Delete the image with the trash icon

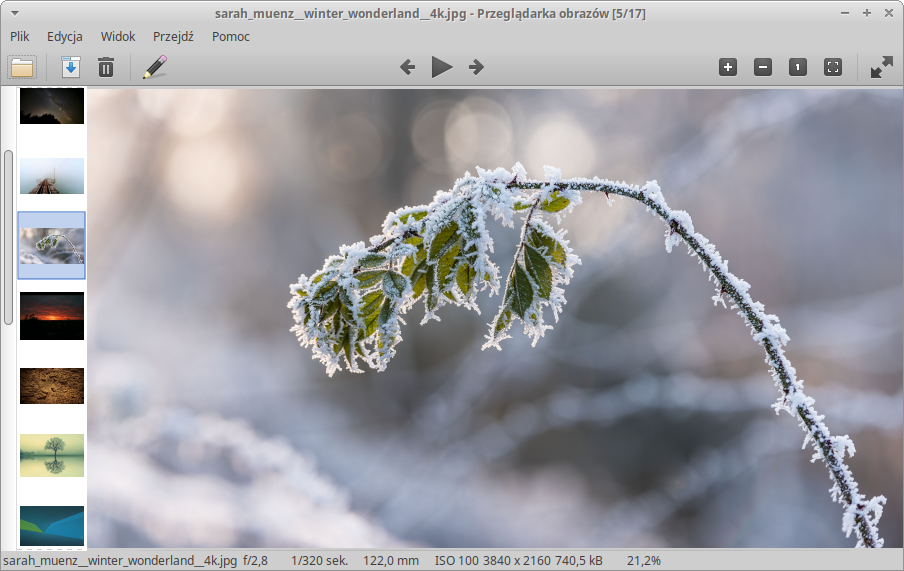click(106, 67)
